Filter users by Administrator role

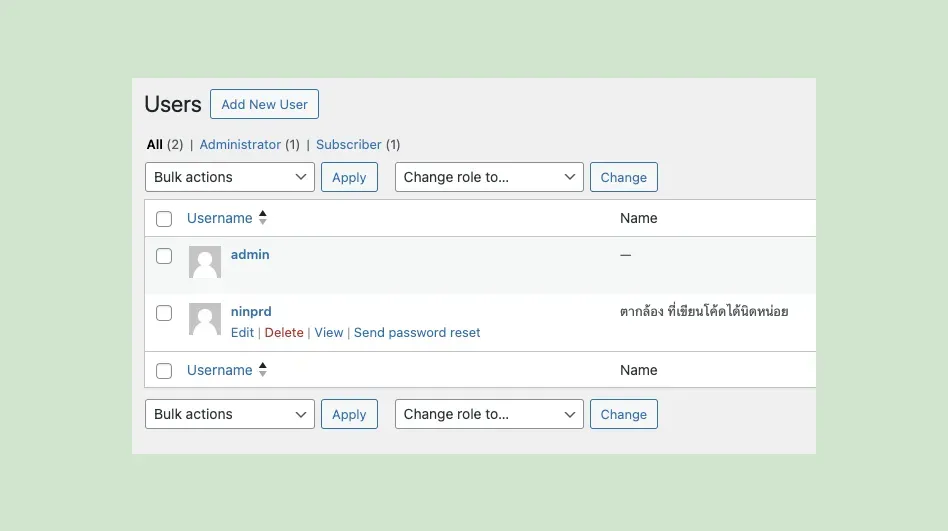coord(240,145)
